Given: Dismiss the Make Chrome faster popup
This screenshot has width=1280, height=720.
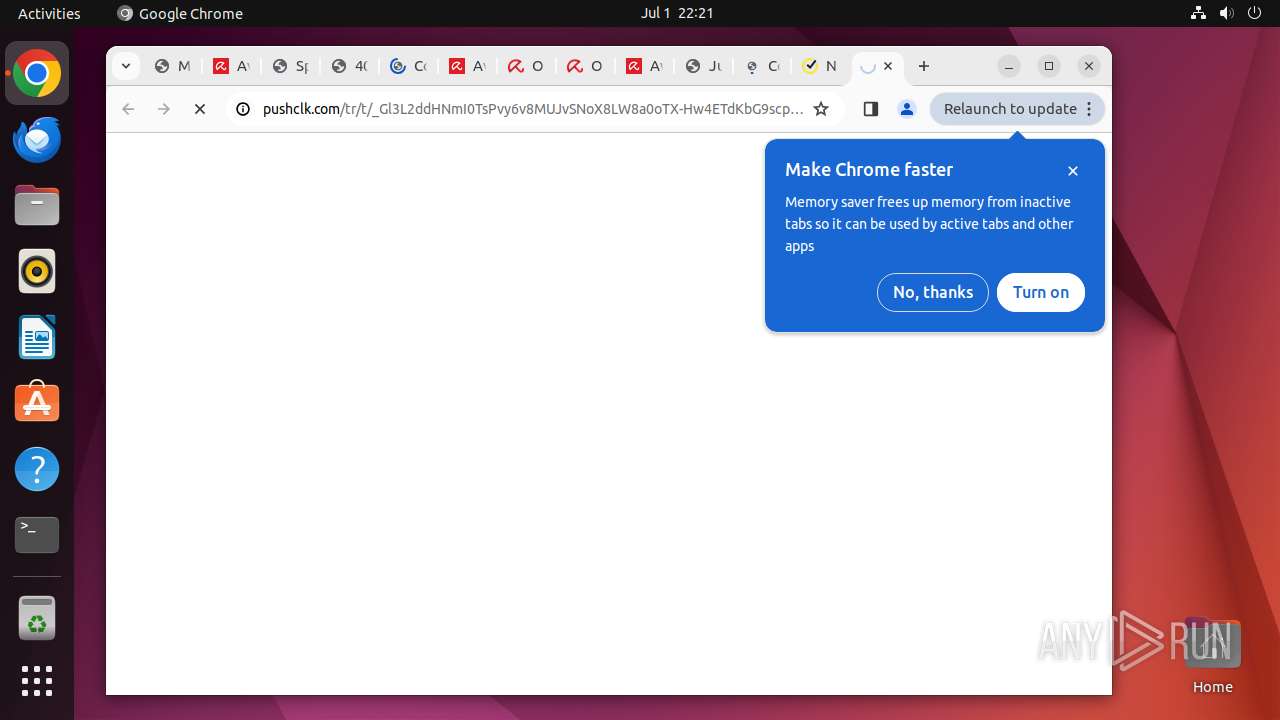Looking at the screenshot, I should (1073, 171).
